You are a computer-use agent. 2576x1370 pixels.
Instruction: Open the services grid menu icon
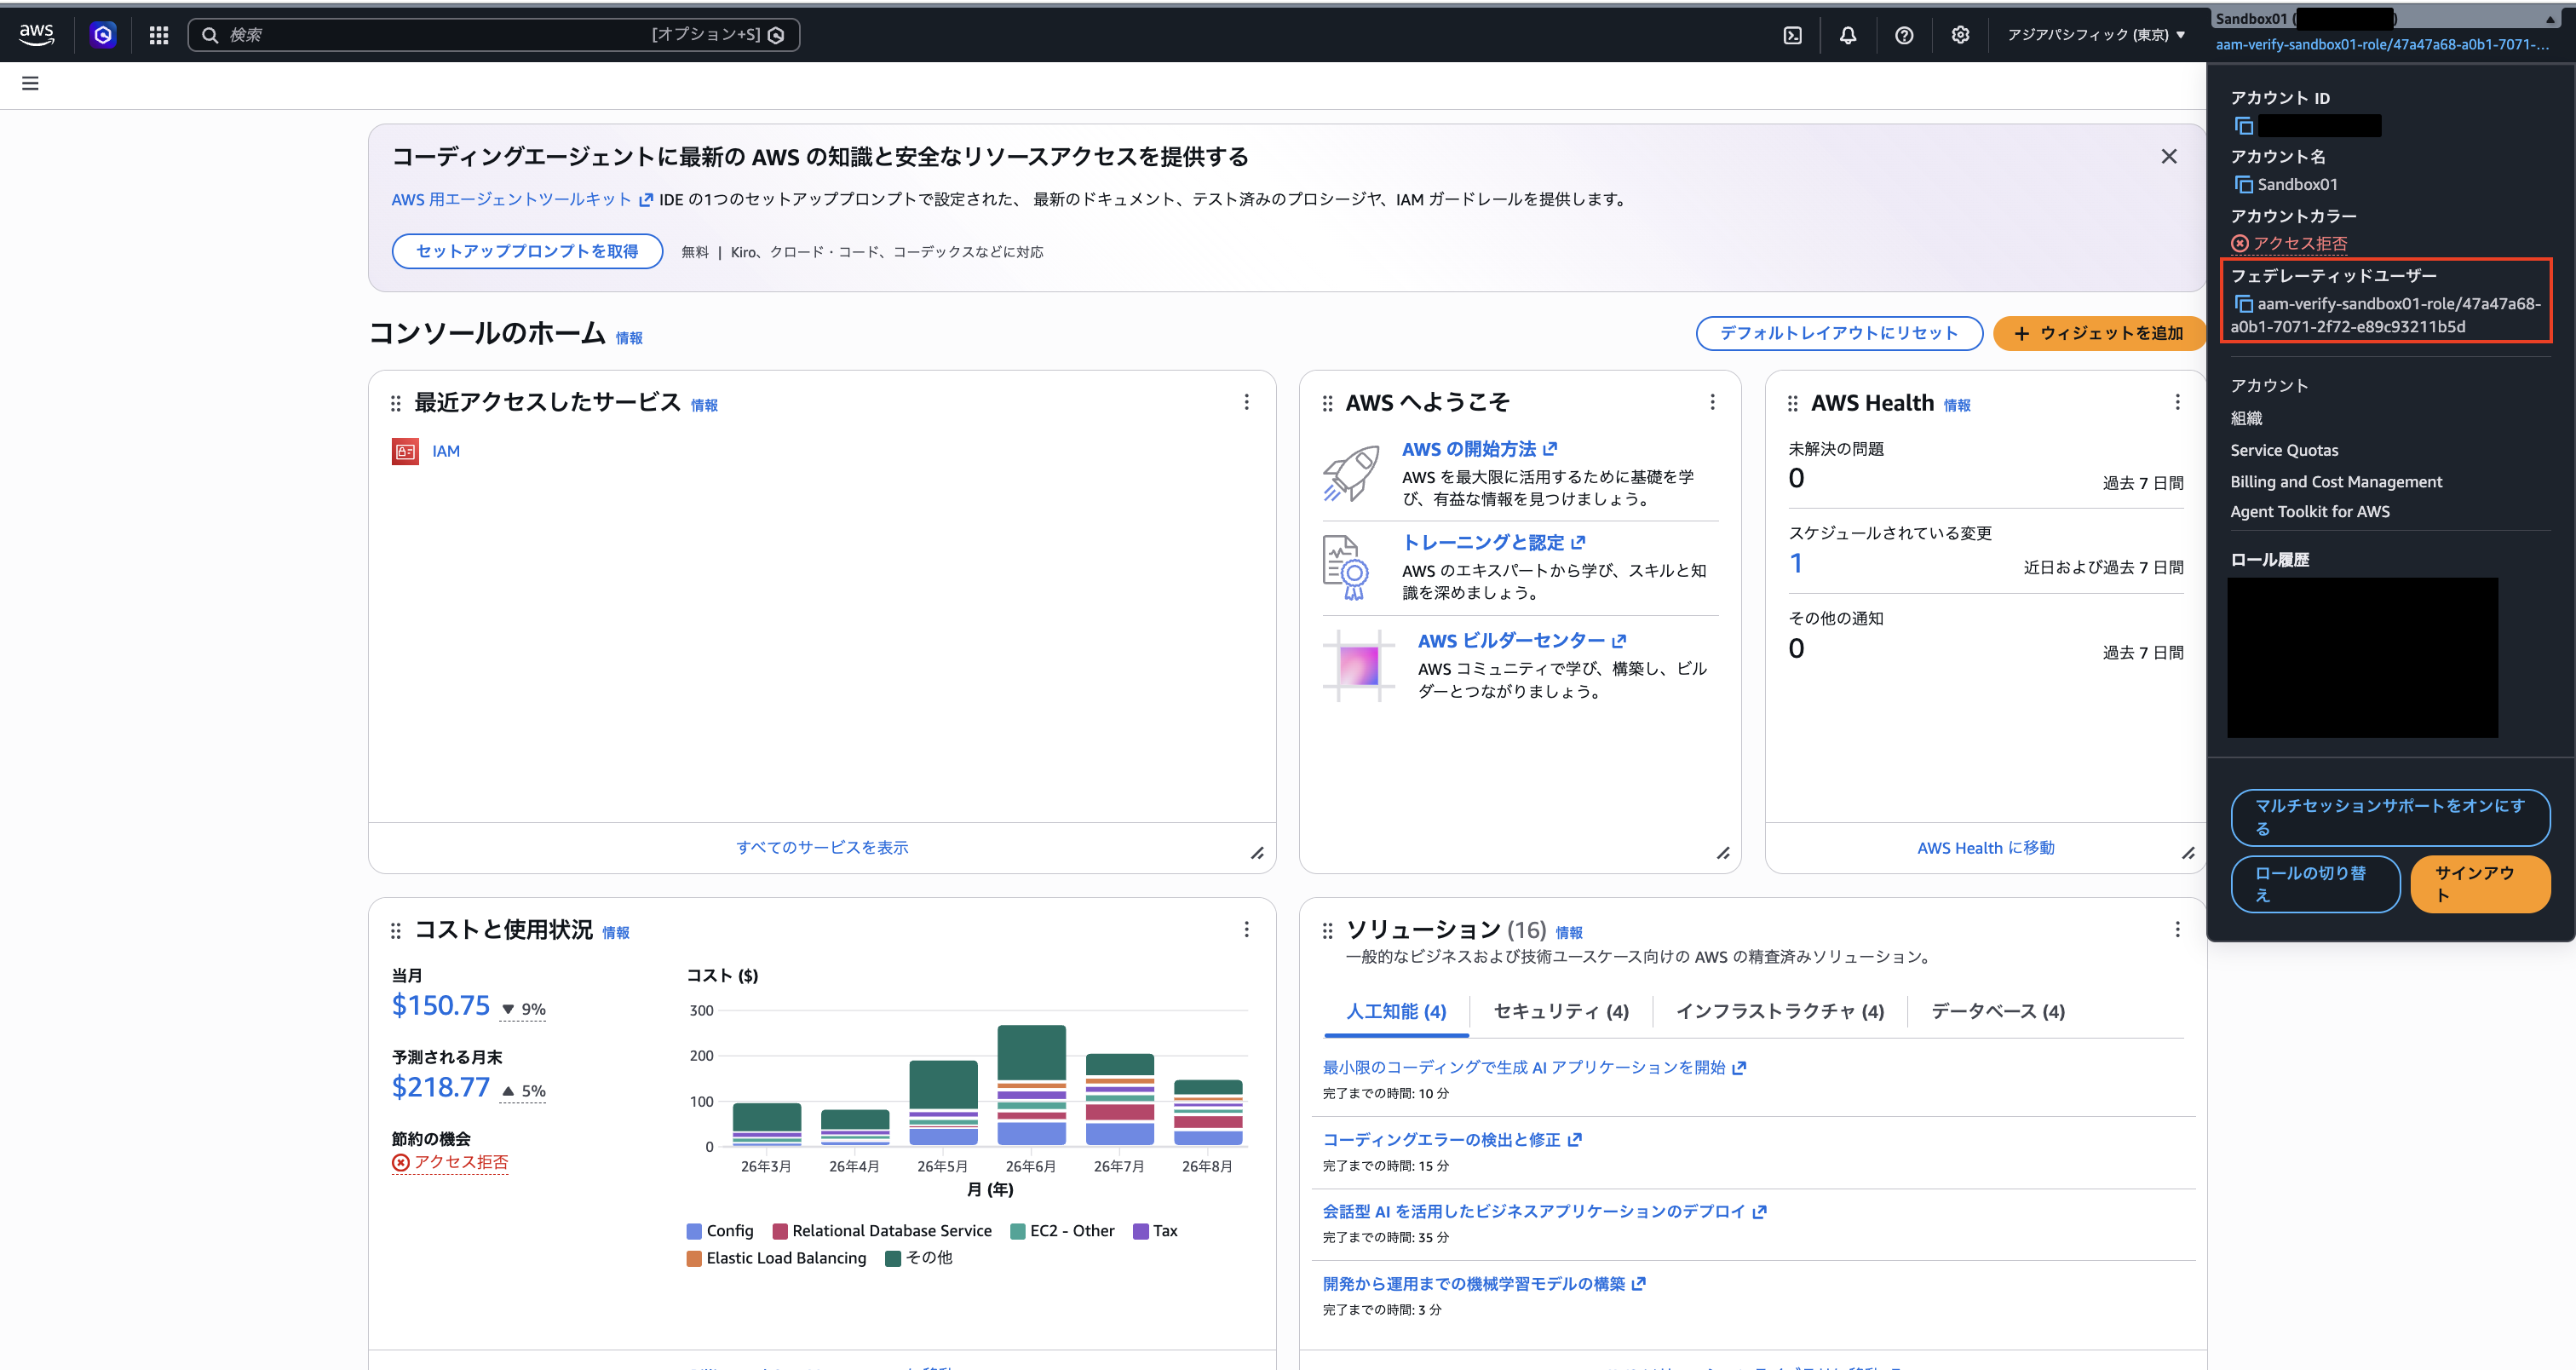pyautogui.click(x=158, y=35)
